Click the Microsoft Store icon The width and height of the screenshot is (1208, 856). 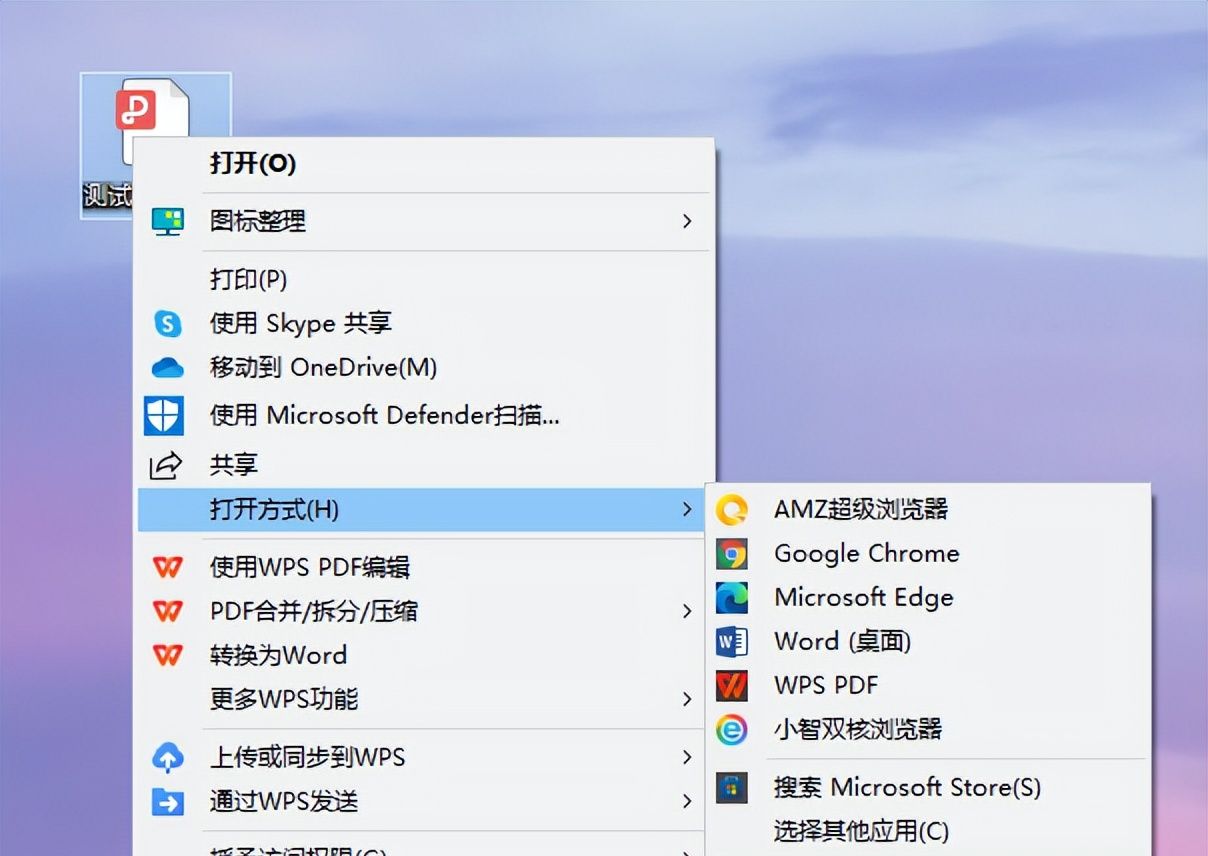click(732, 788)
